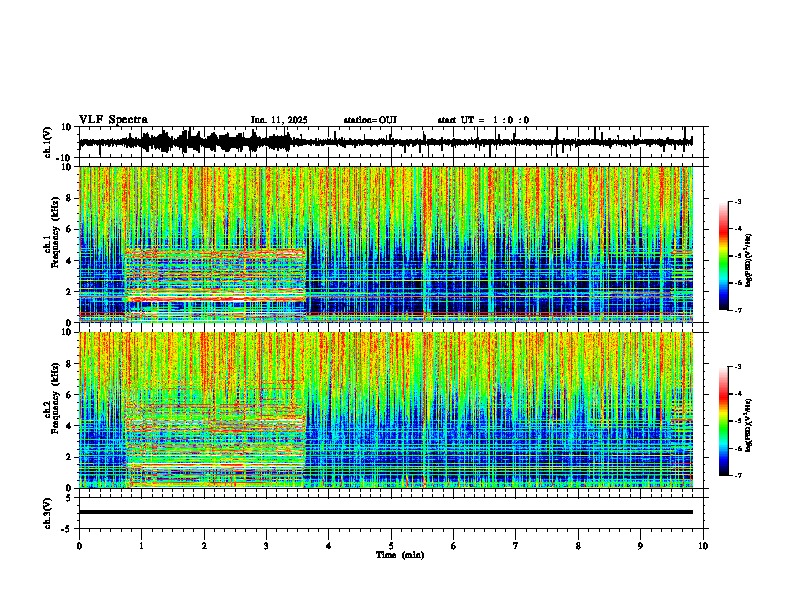Click the ch.1 spectrogram frequency tick "8"
Screen dimensions: 792x612
coord(69,198)
